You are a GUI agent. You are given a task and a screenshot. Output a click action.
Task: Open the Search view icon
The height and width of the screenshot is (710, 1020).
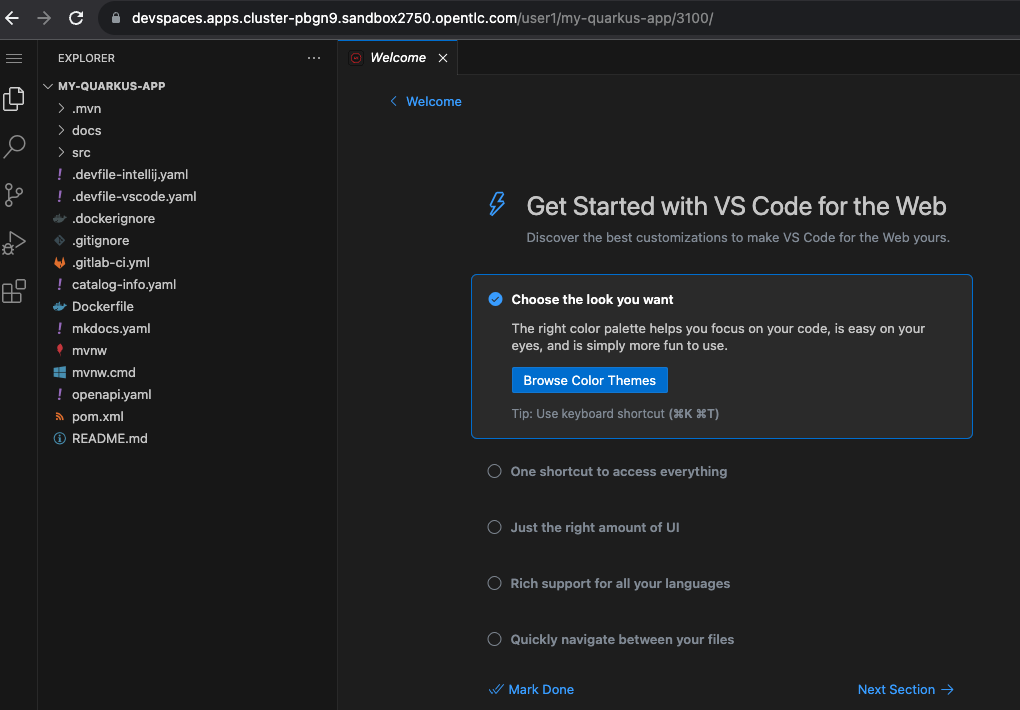click(x=14, y=147)
